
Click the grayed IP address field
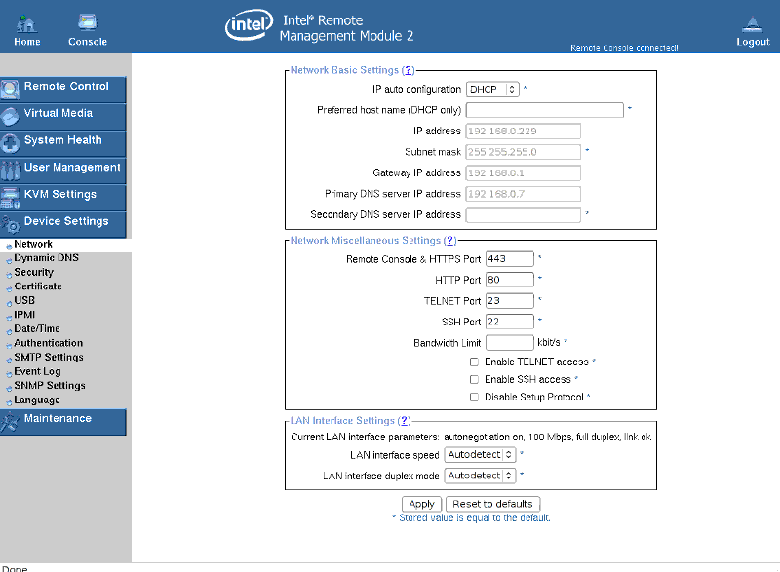pyautogui.click(x=523, y=131)
